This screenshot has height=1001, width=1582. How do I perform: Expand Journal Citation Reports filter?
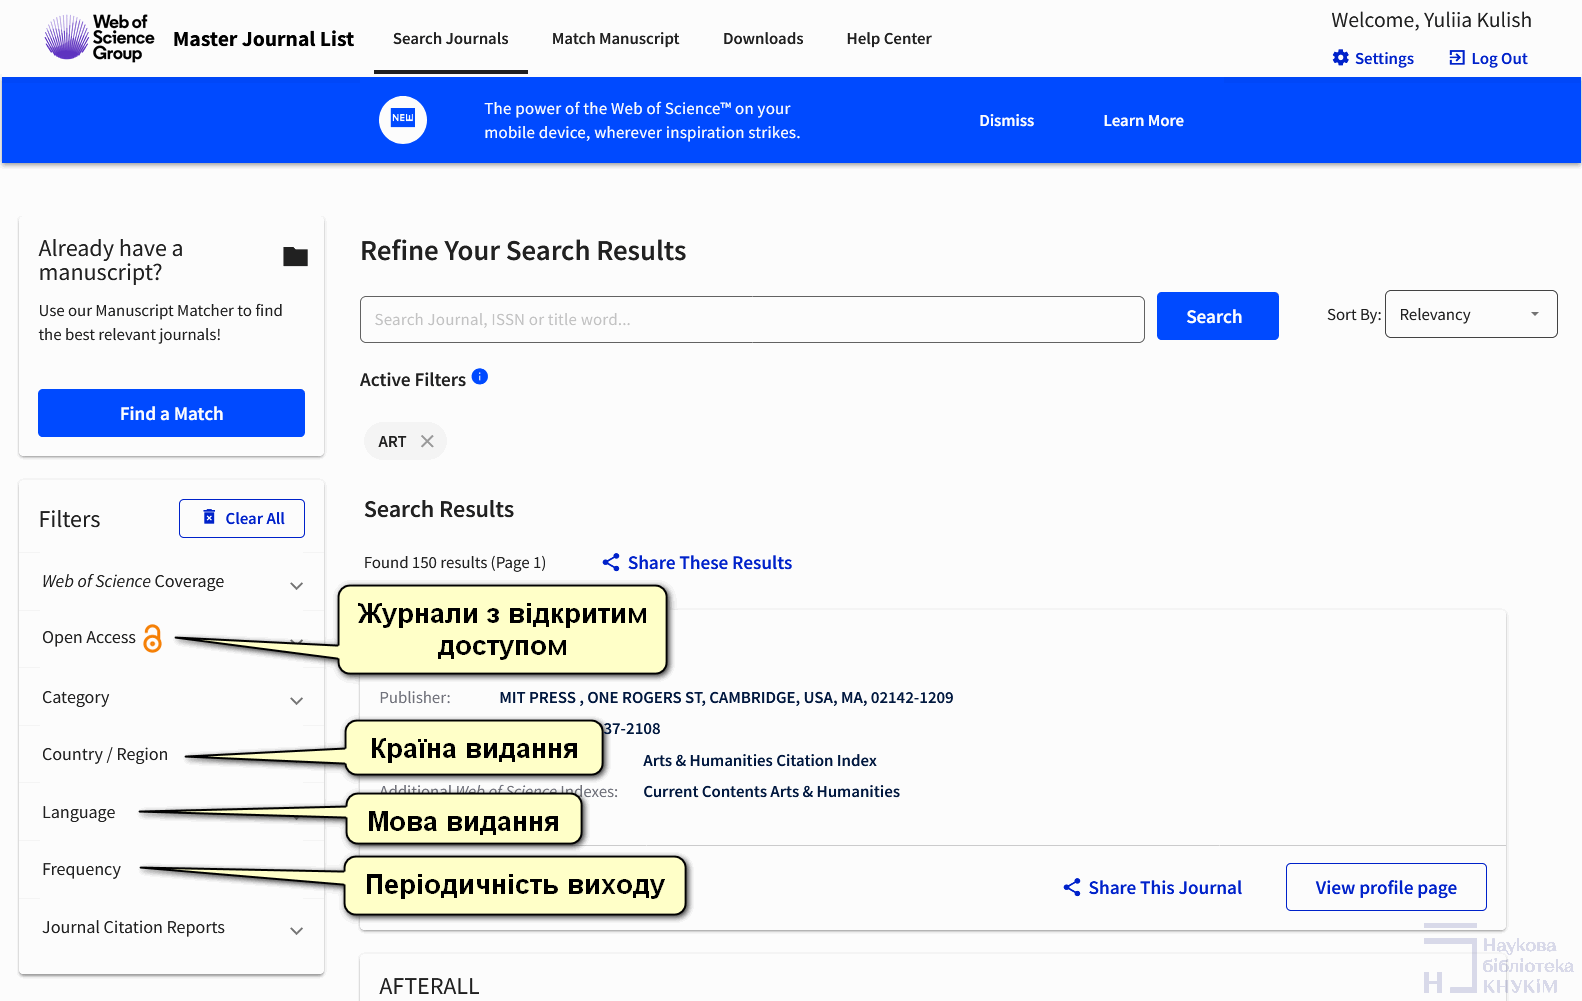click(296, 930)
